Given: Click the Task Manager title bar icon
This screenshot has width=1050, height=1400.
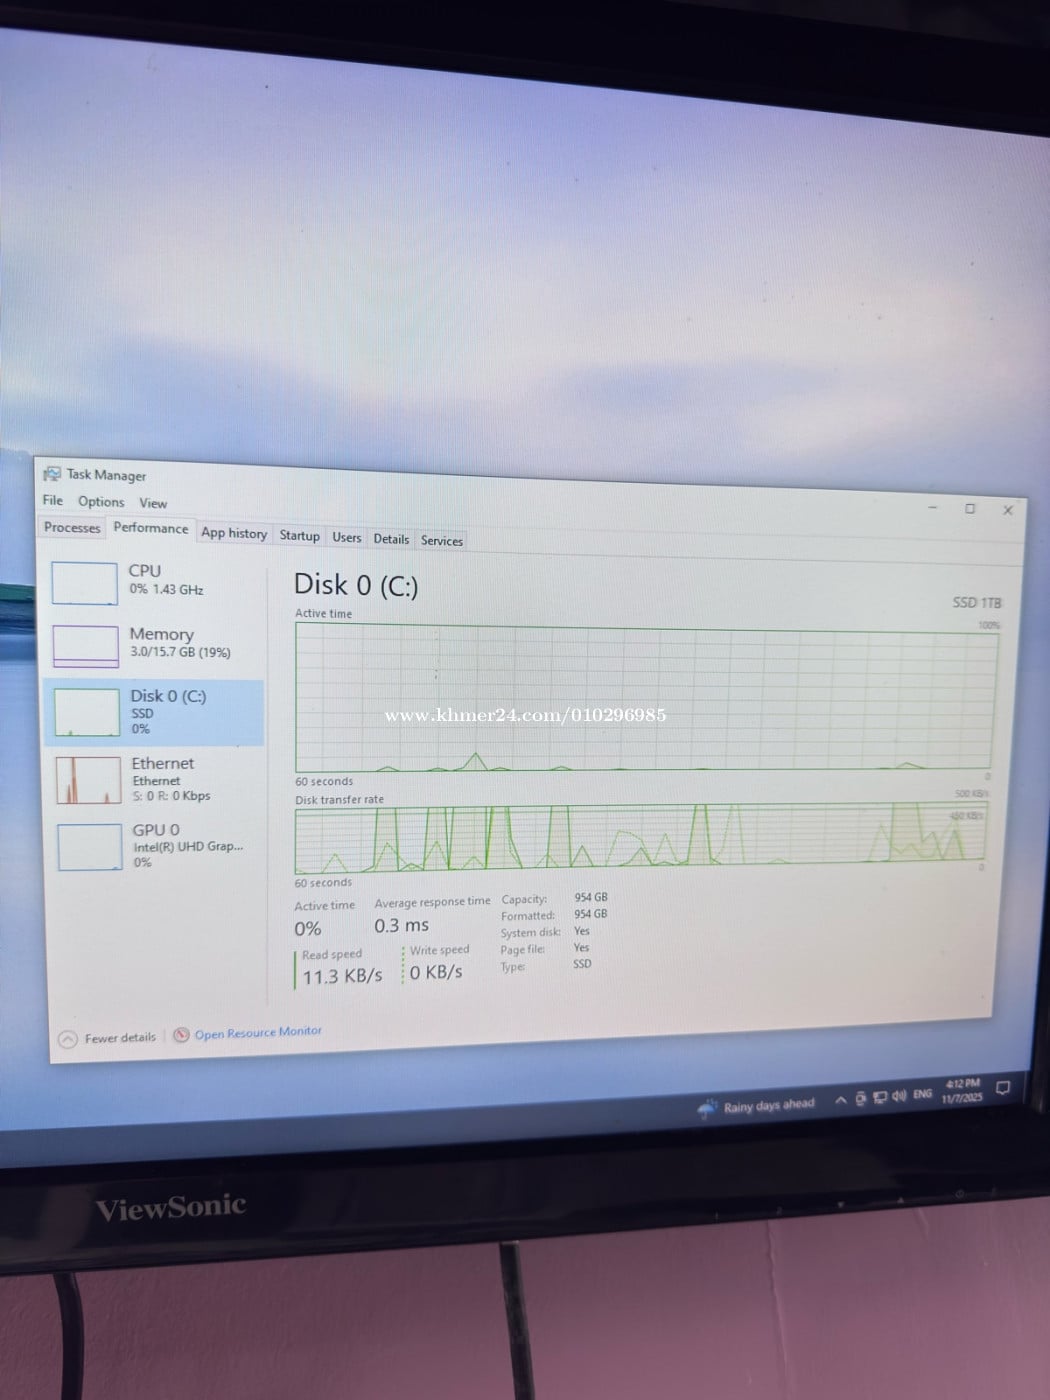Looking at the screenshot, I should [x=52, y=474].
